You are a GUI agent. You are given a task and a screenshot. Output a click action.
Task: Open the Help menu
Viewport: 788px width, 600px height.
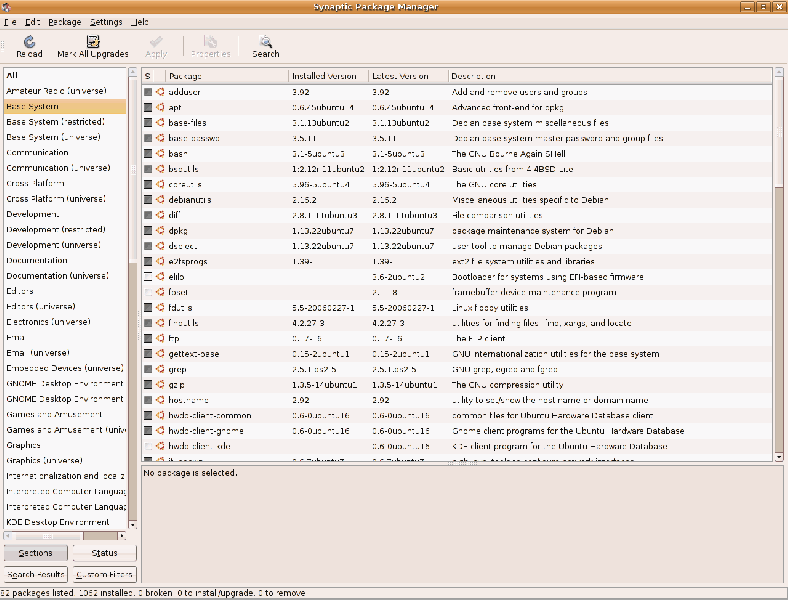pos(140,22)
